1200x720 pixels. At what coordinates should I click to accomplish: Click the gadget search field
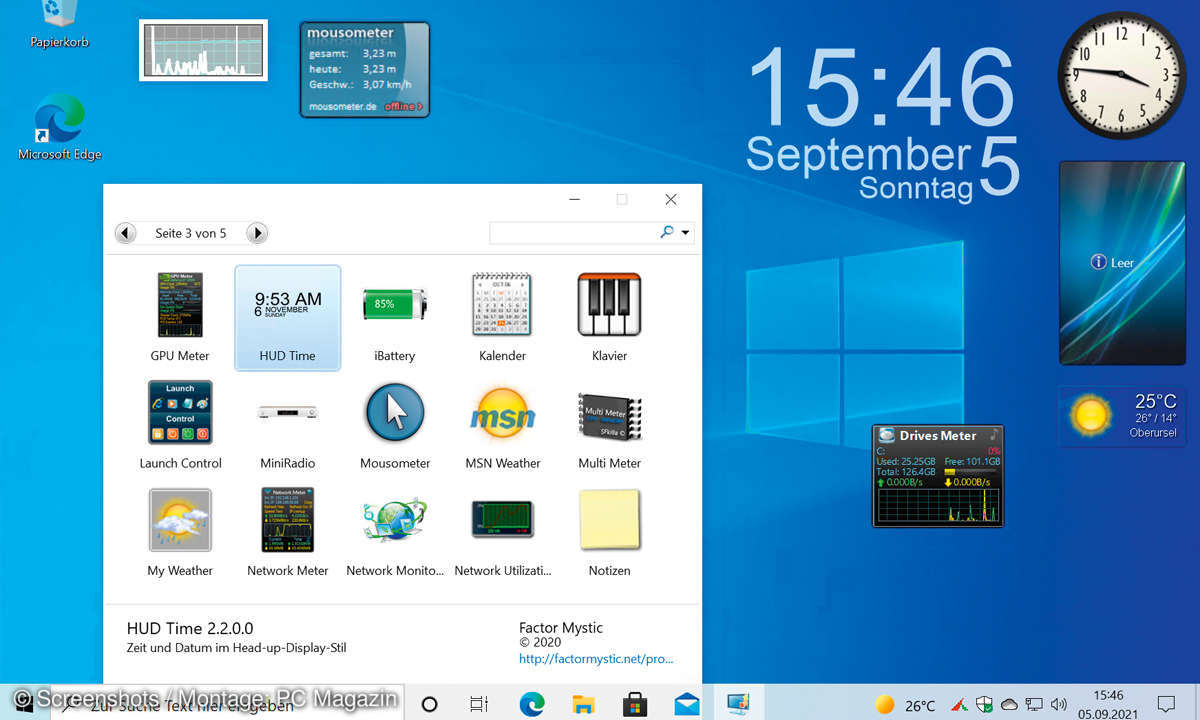click(x=573, y=232)
